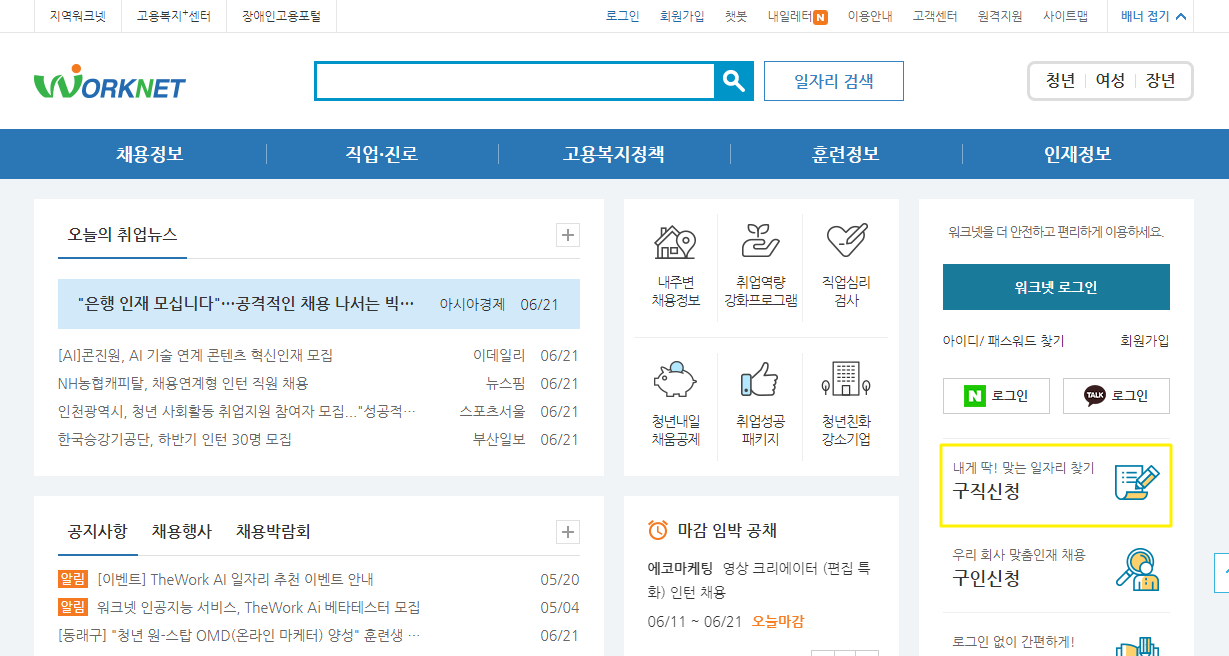The width and height of the screenshot is (1229, 656).
Task: Open the 고용복지+센터 top link
Action: (174, 17)
